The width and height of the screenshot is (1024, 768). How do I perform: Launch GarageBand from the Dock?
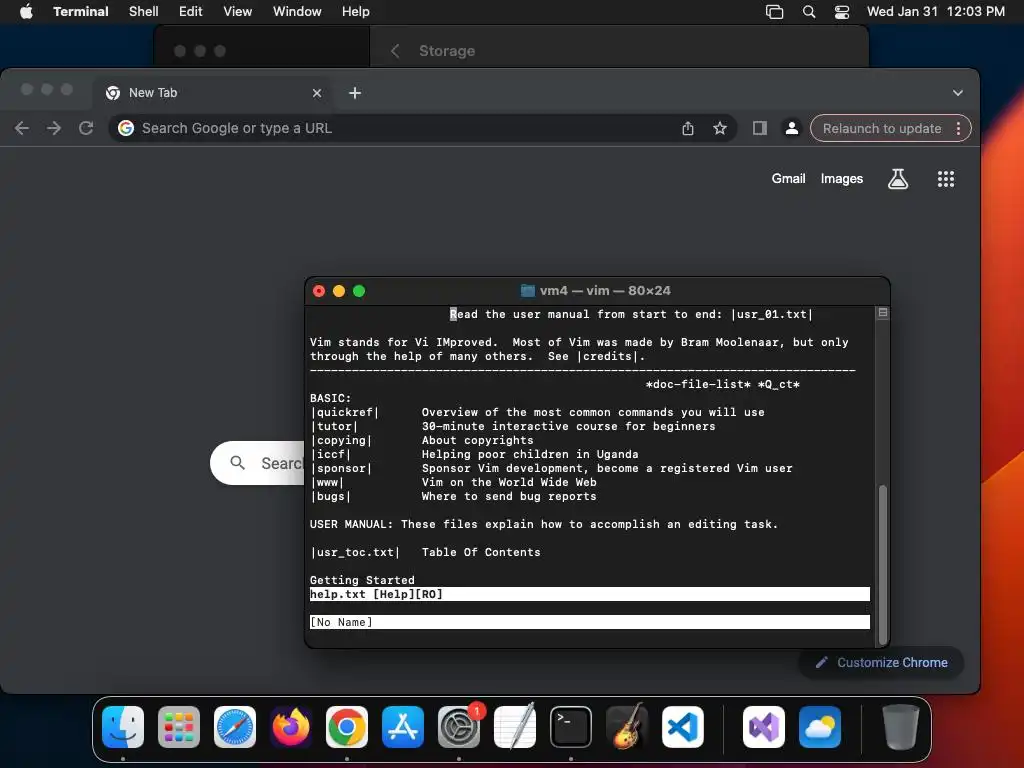tap(627, 727)
